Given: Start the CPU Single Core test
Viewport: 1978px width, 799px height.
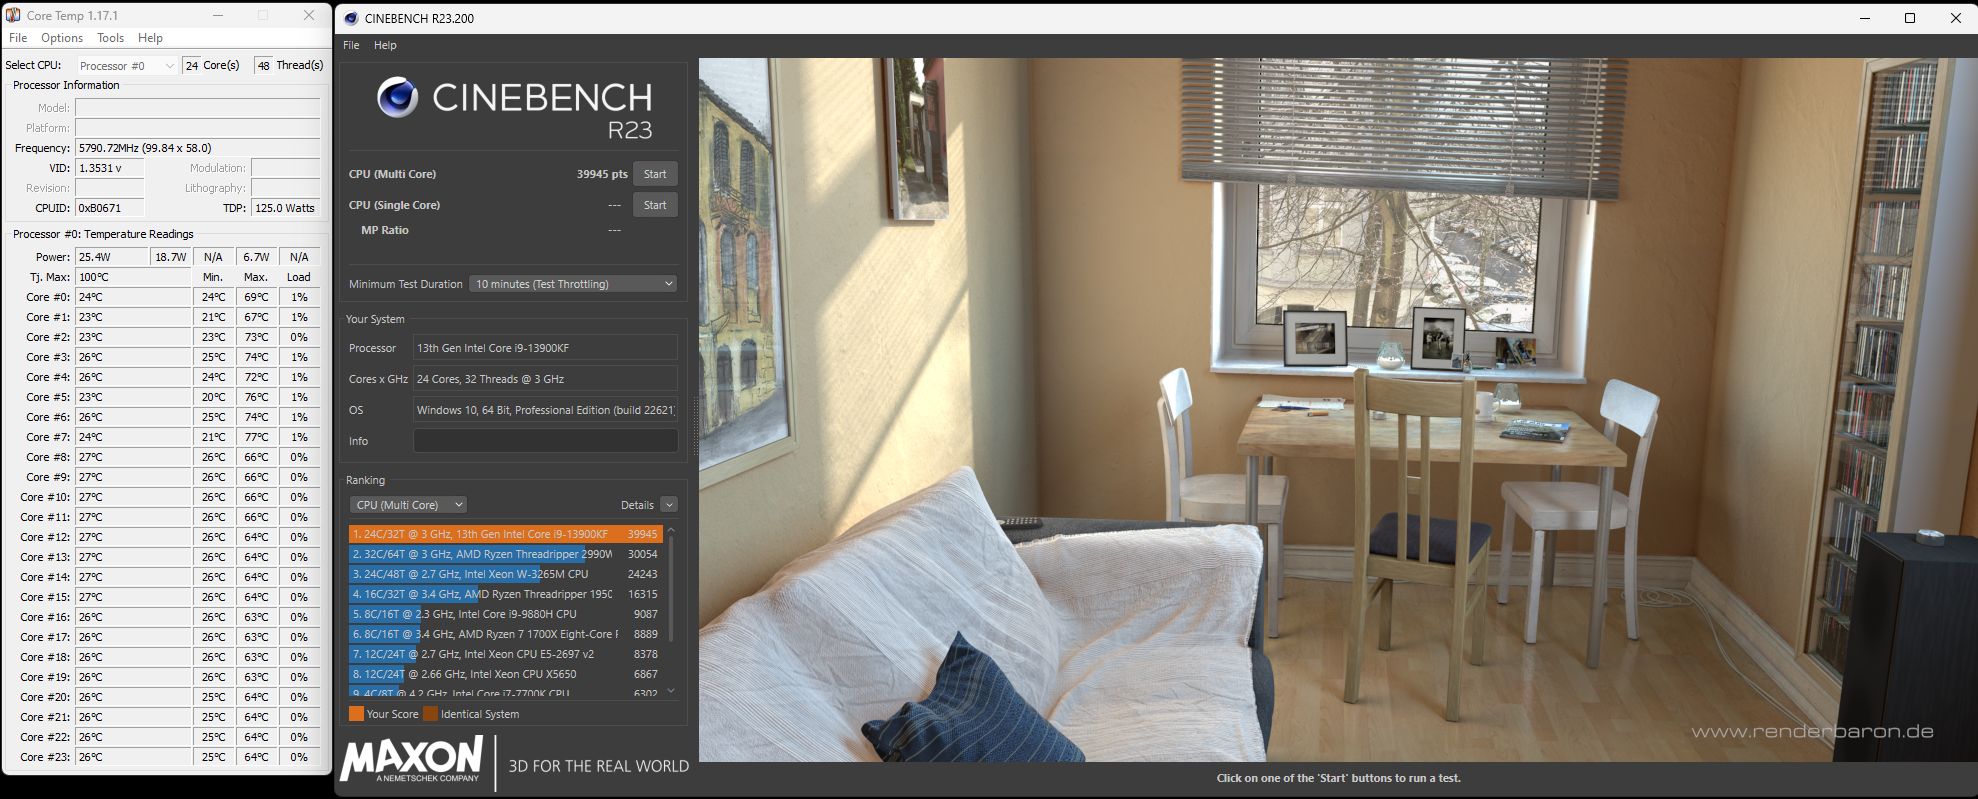Looking at the screenshot, I should [655, 205].
